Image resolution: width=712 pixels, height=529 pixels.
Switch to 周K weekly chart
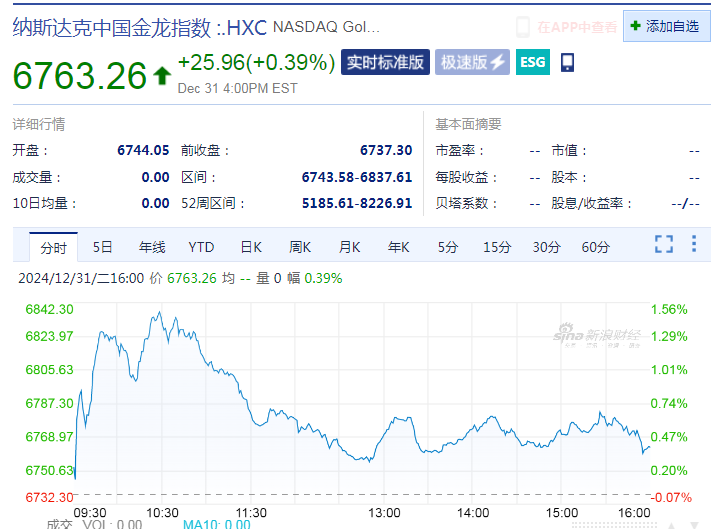(300, 247)
